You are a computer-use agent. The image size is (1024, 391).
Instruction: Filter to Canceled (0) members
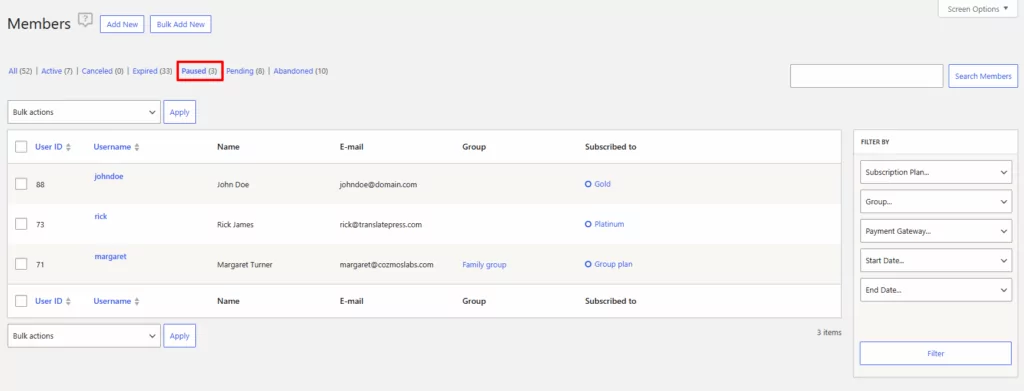point(103,71)
